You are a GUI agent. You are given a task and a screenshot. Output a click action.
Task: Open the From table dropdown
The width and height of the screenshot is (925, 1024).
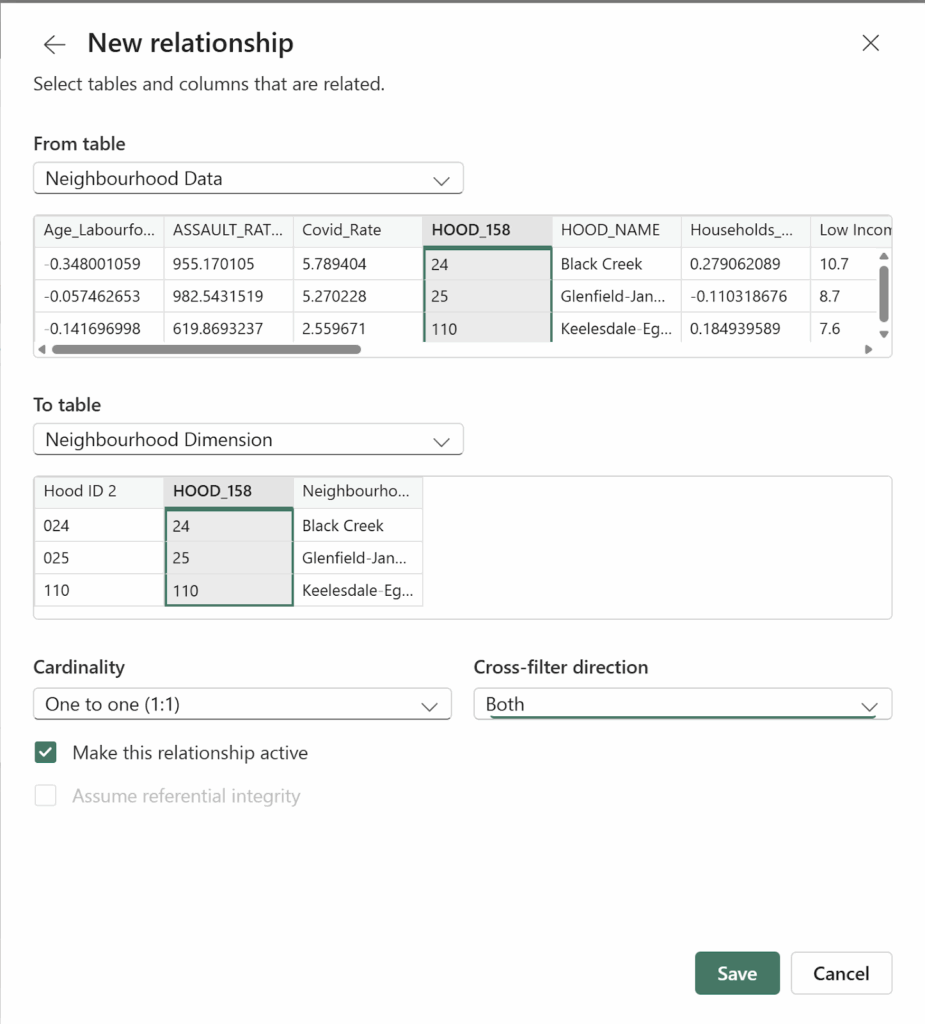pos(248,179)
